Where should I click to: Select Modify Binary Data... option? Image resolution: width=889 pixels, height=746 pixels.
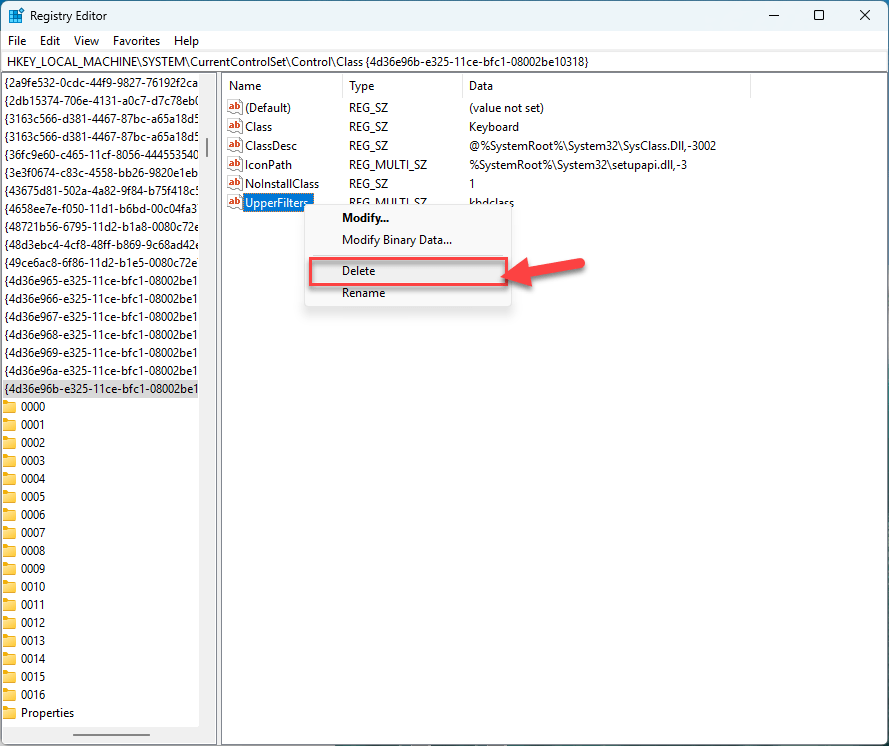[396, 240]
